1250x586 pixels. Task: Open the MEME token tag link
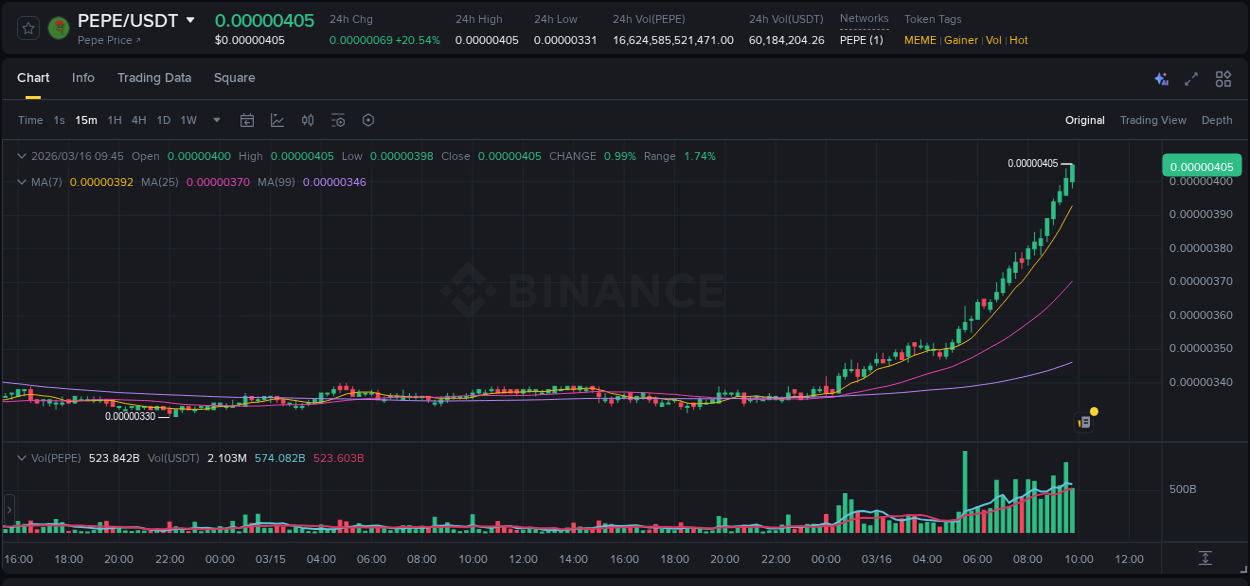tap(919, 40)
